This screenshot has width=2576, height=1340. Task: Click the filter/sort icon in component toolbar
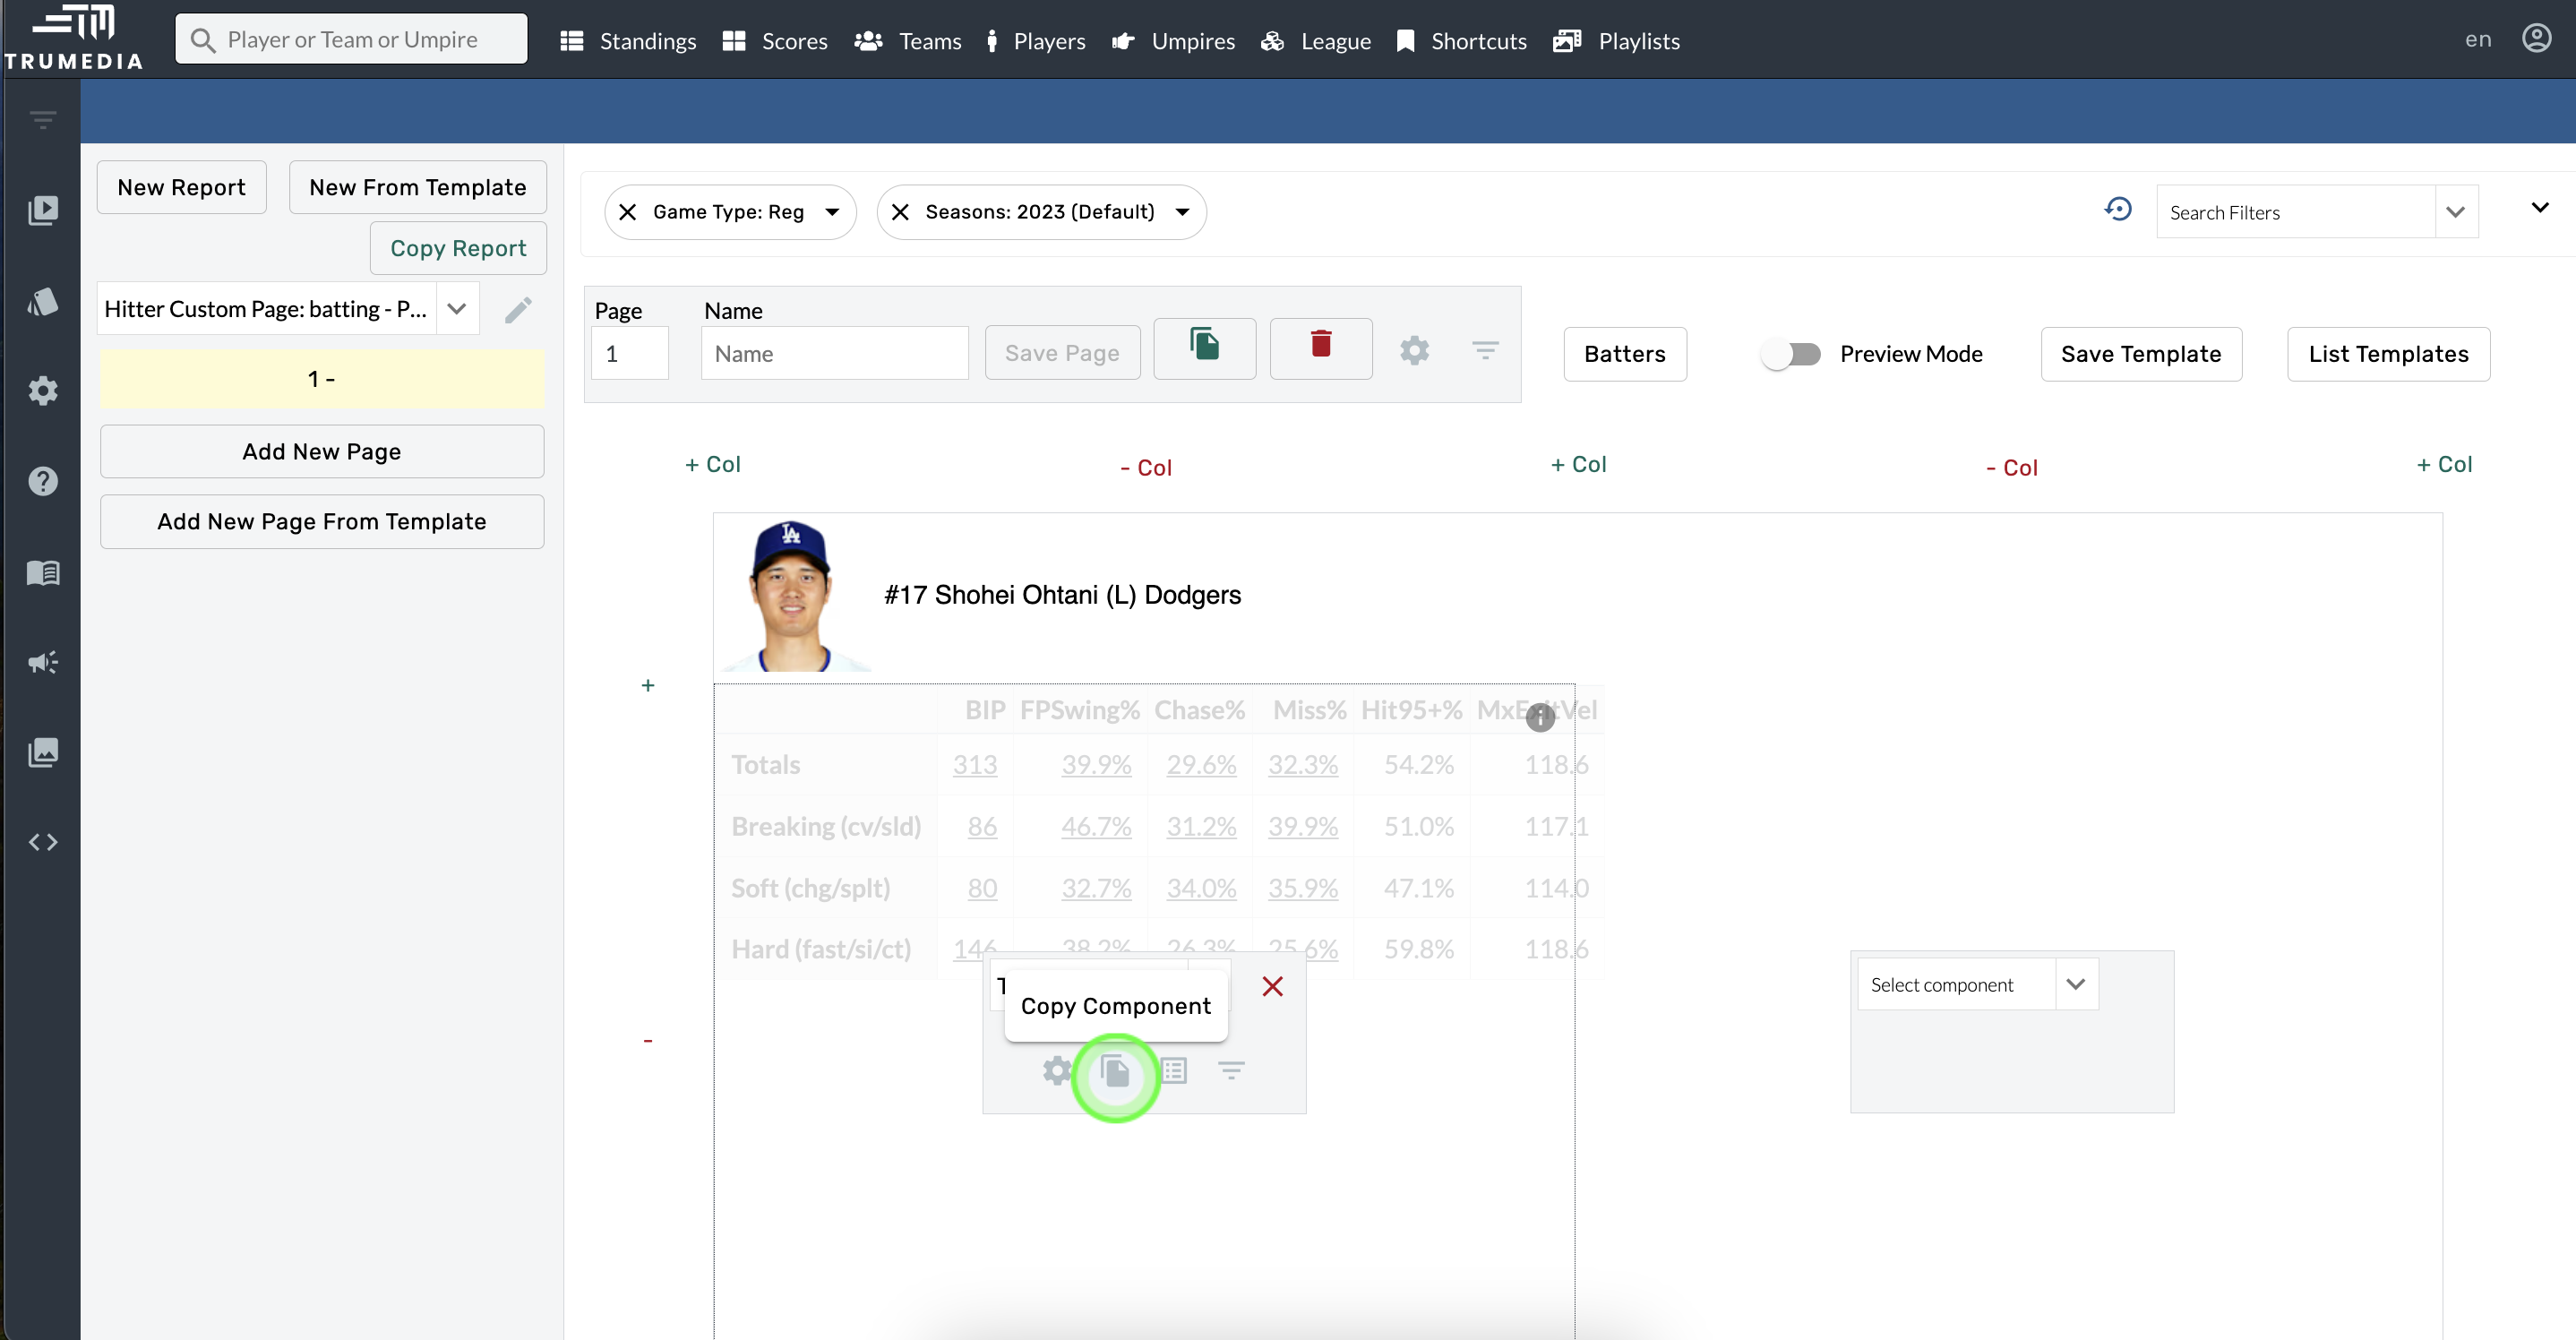(1230, 1070)
